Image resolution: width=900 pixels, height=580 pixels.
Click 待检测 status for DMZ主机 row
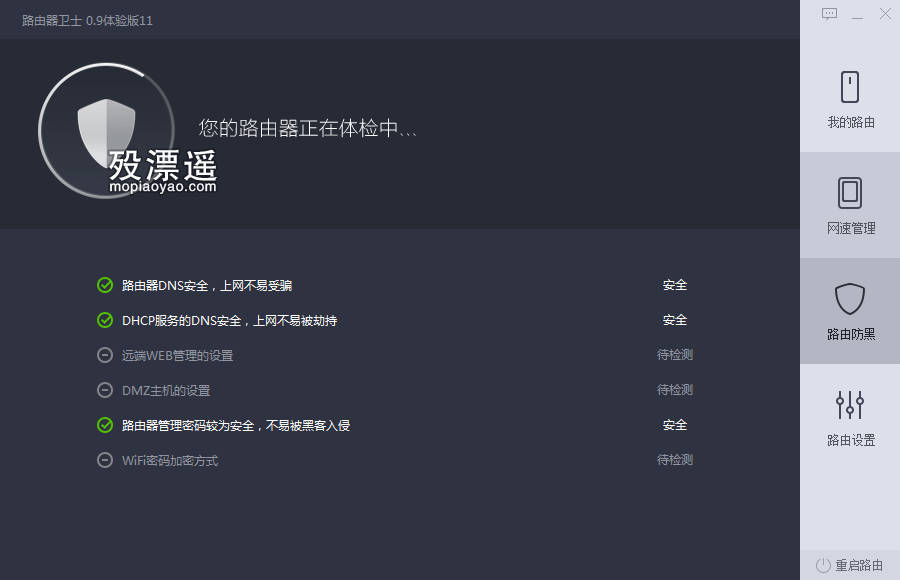point(675,390)
